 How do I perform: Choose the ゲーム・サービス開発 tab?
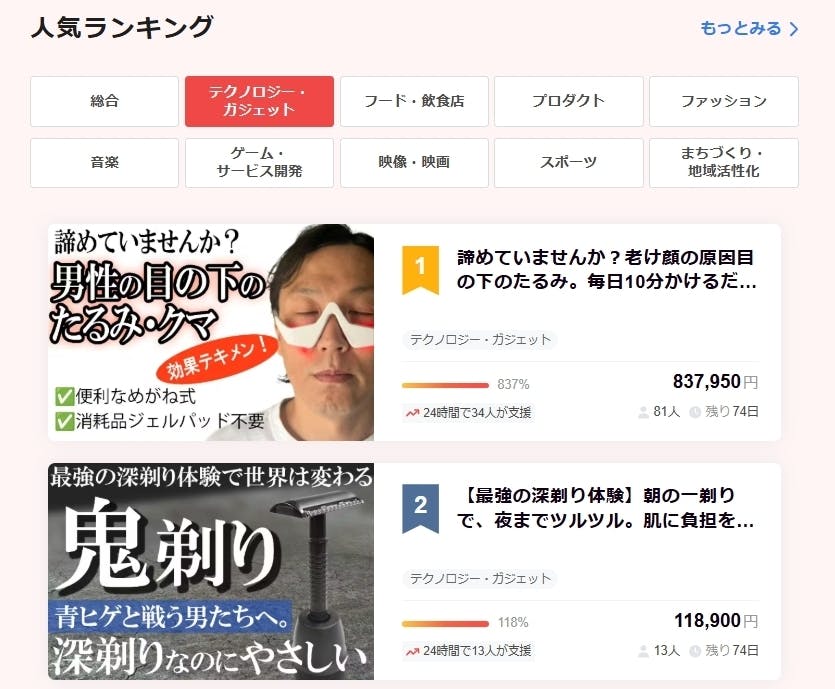point(259,163)
